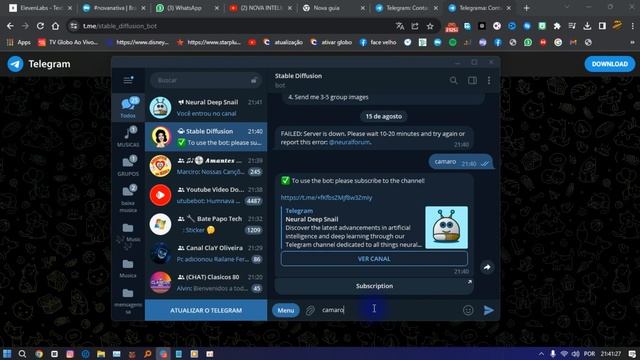
Task: Open TV Globo Ao Vivo bookmark
Action: click(x=68, y=42)
